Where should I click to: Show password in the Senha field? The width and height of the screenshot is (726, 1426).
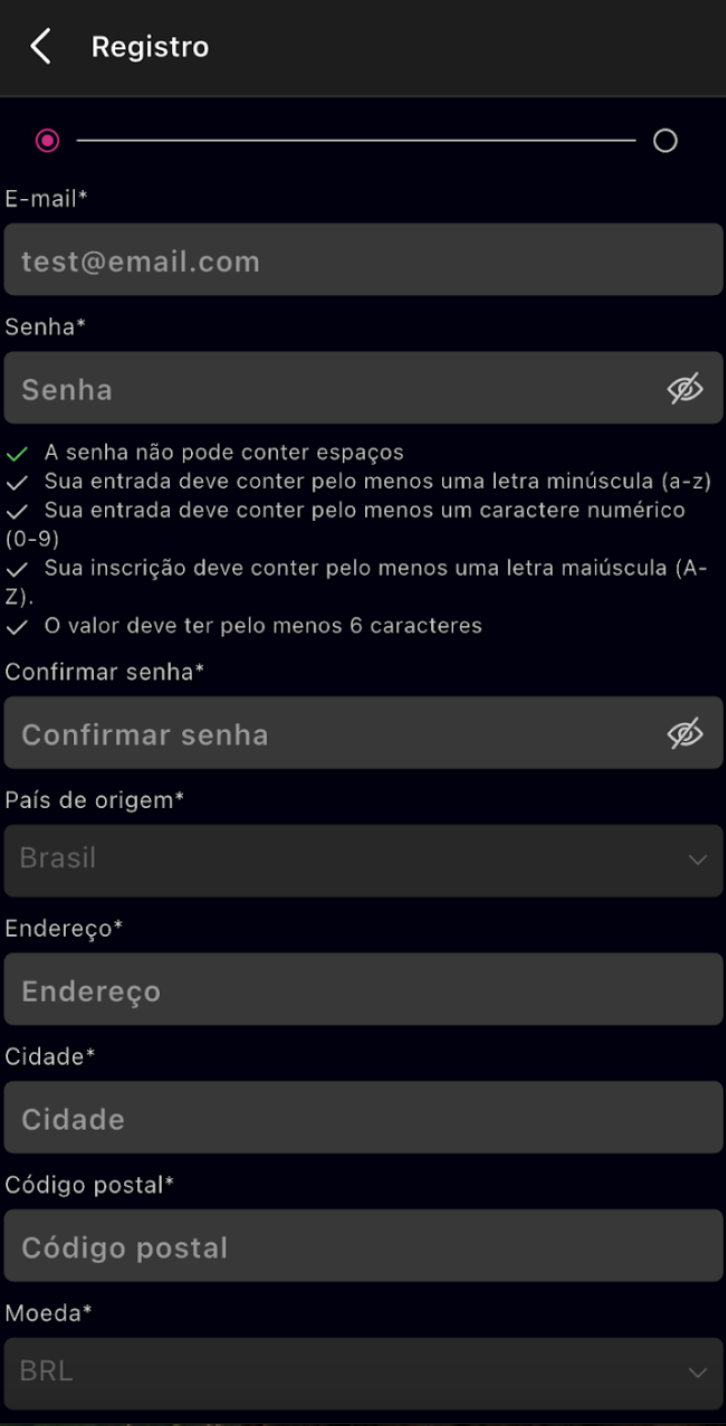pos(685,389)
